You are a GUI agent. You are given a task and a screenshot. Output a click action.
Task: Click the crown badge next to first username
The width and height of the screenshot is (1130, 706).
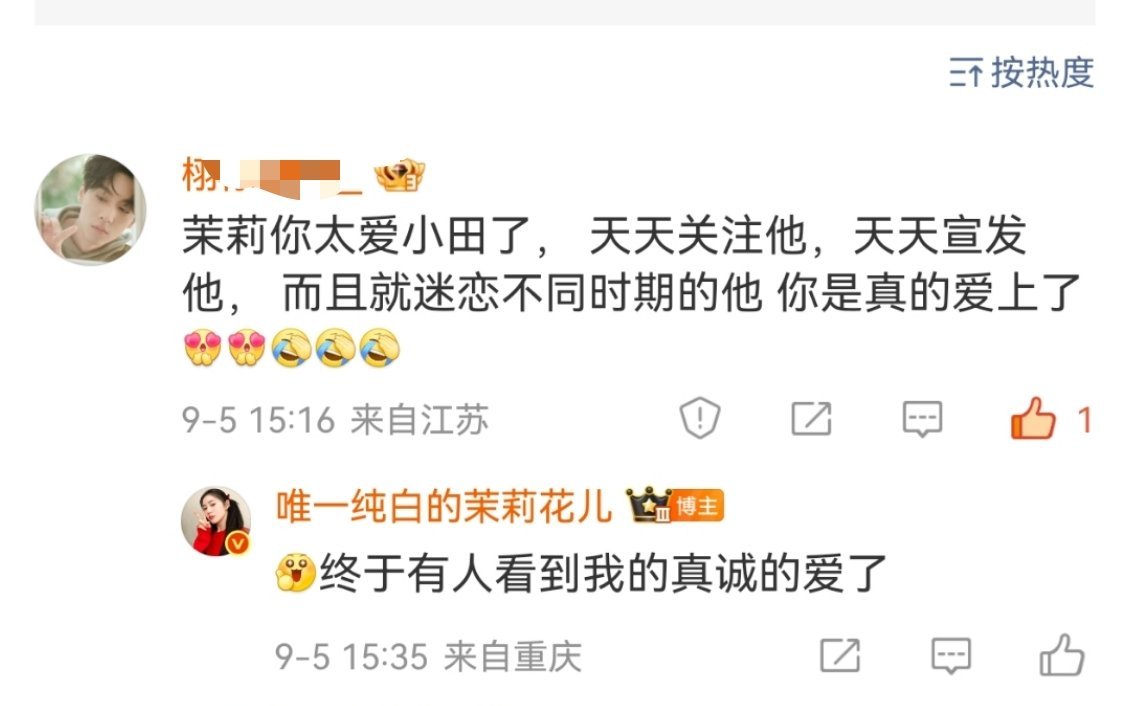[x=399, y=175]
